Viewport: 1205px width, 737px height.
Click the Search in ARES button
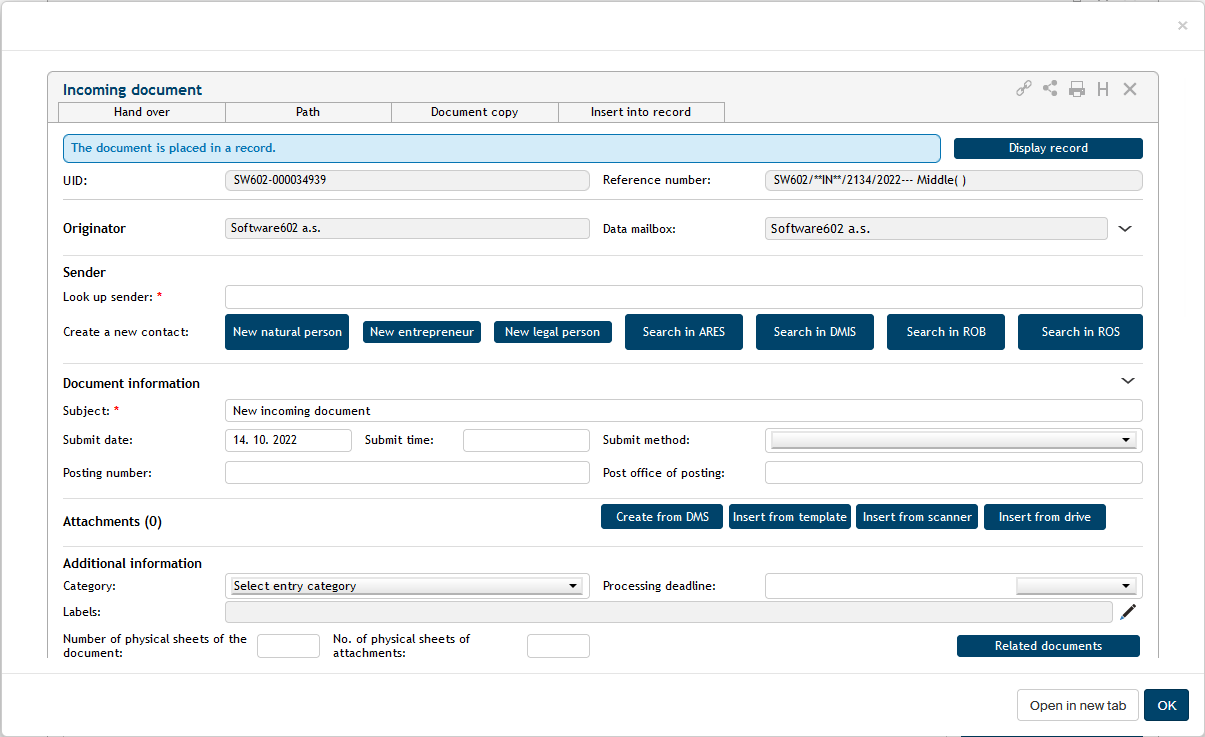[x=684, y=332]
